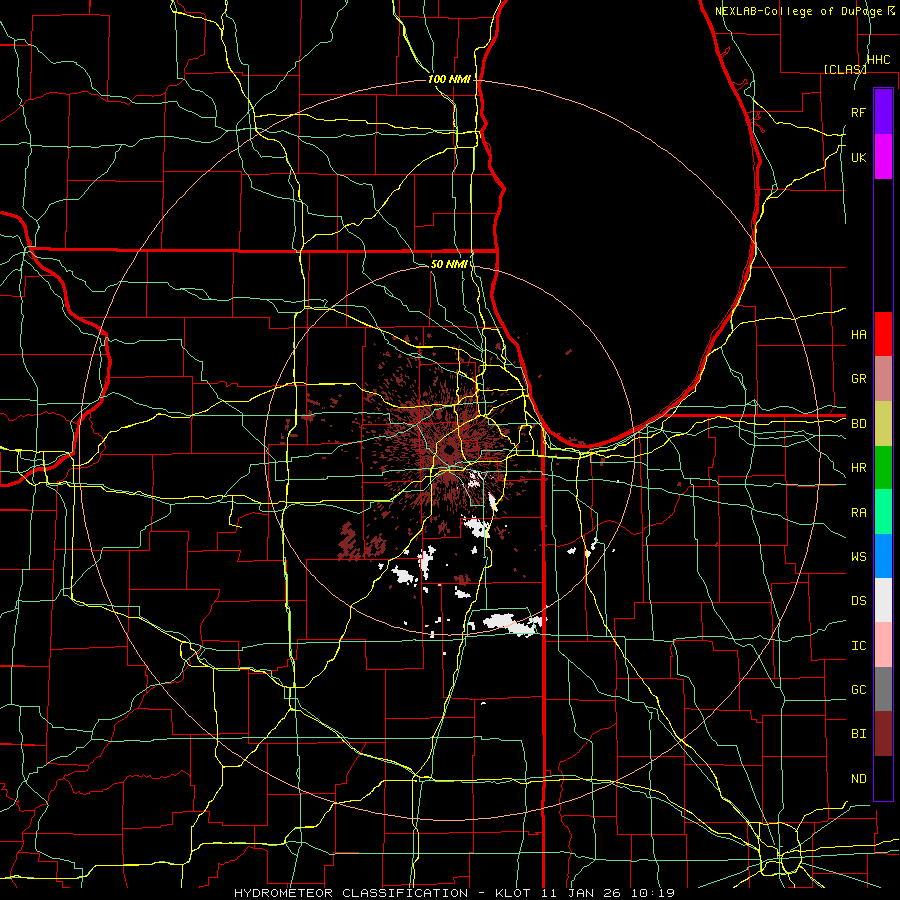
Task: Select the BD yellow legend block
Action: point(883,424)
